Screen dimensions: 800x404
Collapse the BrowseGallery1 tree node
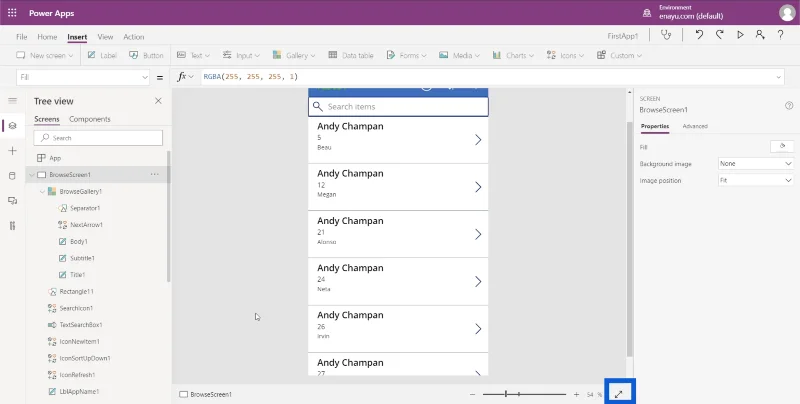[42, 191]
